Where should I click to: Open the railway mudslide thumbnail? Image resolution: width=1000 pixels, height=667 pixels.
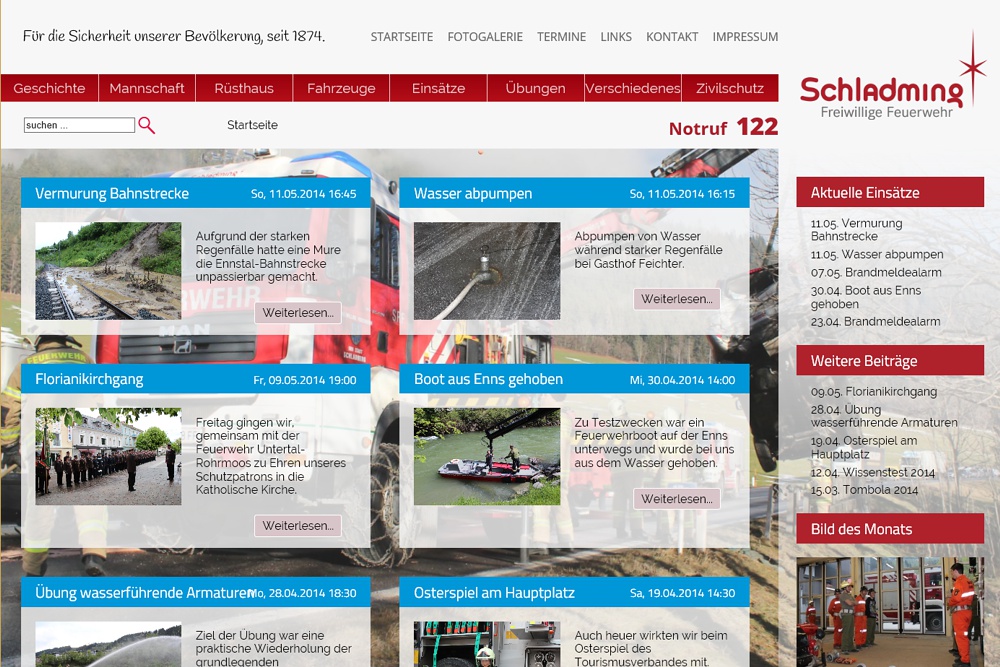[x=108, y=271]
